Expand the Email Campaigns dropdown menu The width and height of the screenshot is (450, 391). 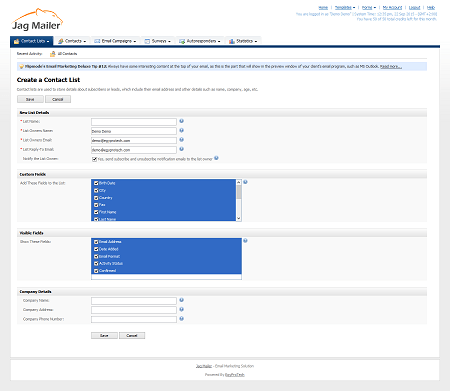115,41
